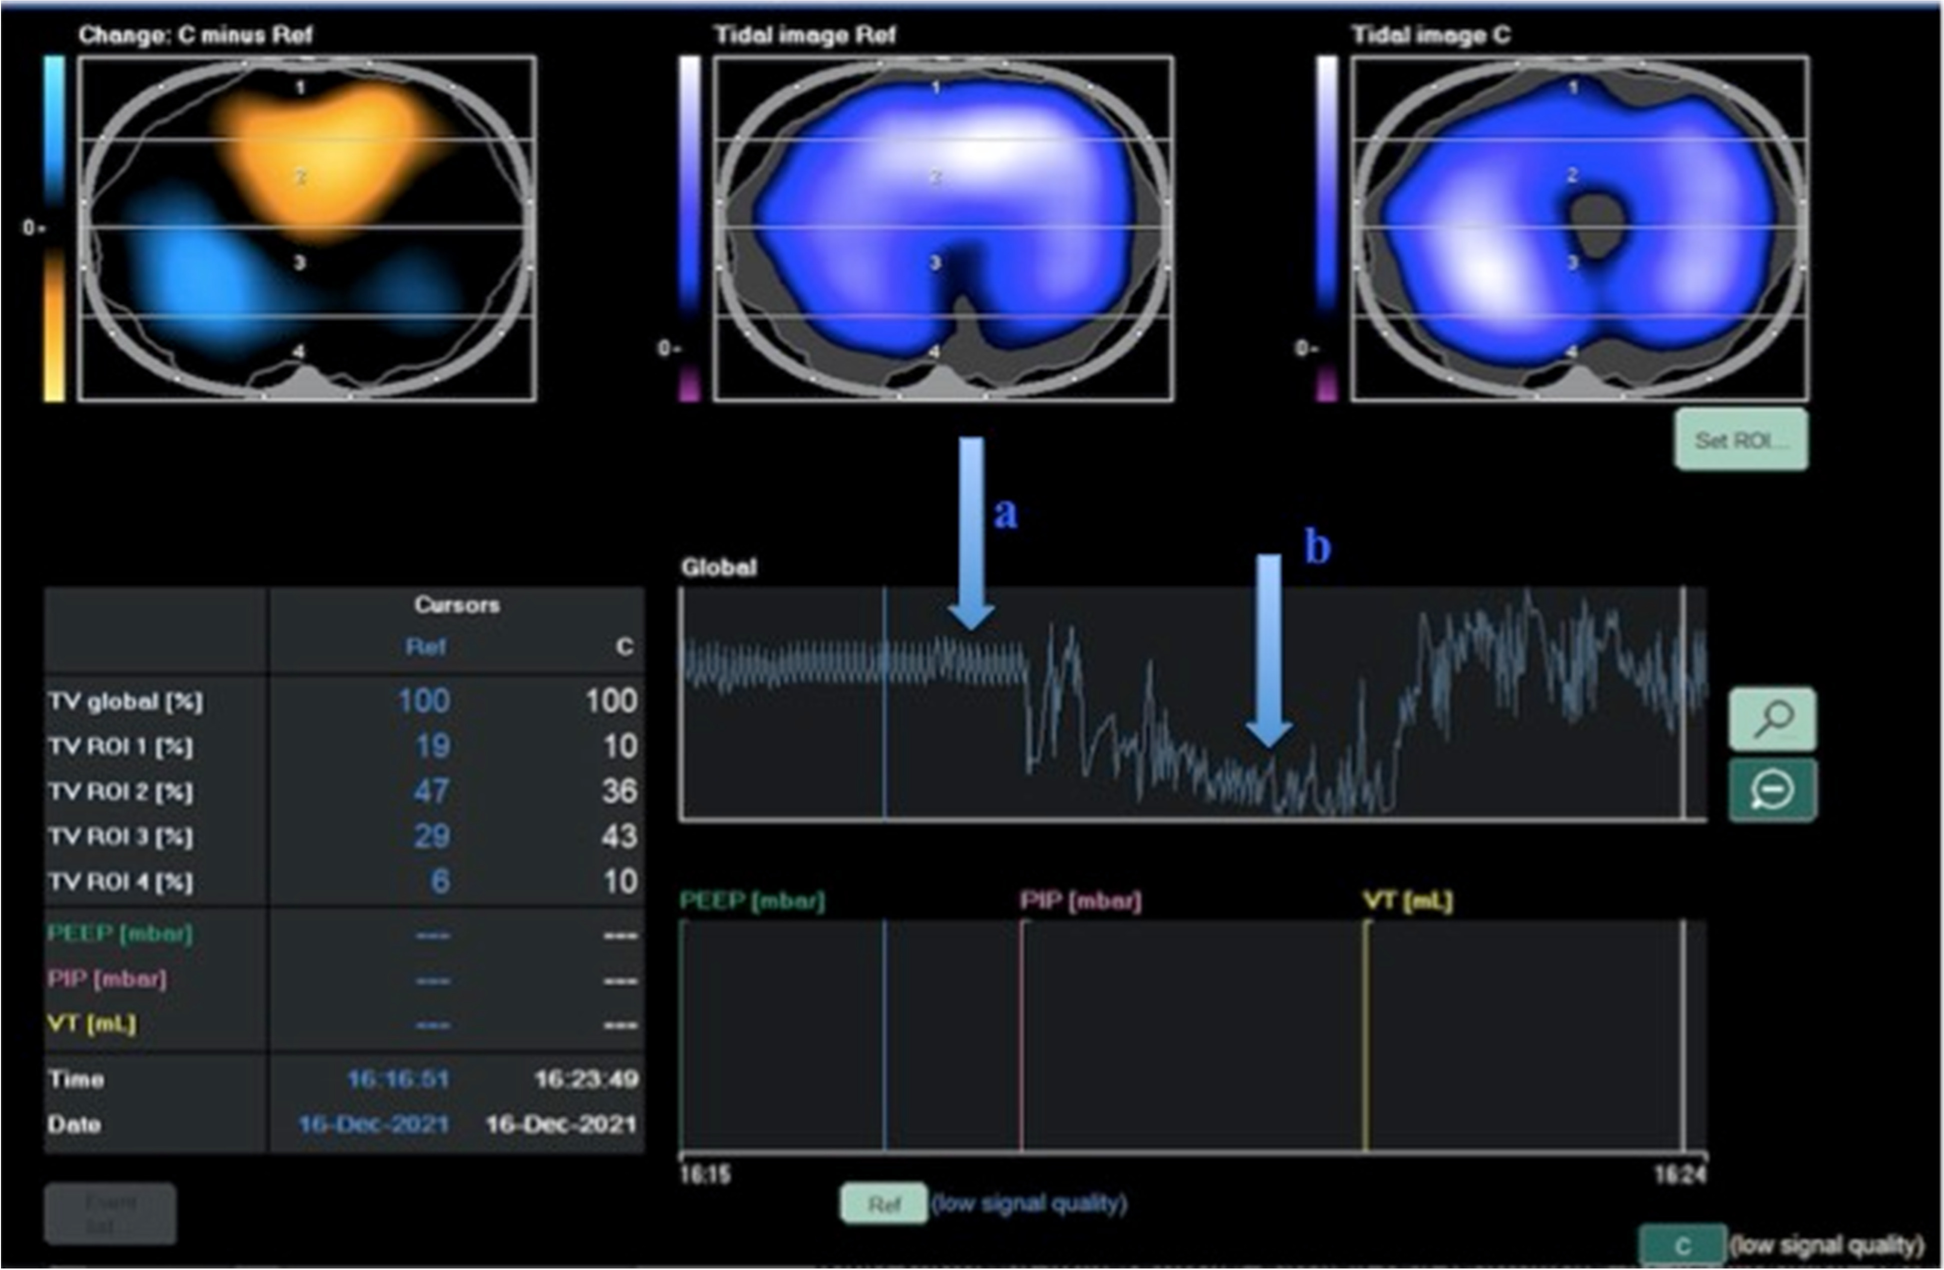Viewport: 1944px width, 1270px height.
Task: Click the blue Ref cursor line in Global waveform
Action: point(885,740)
